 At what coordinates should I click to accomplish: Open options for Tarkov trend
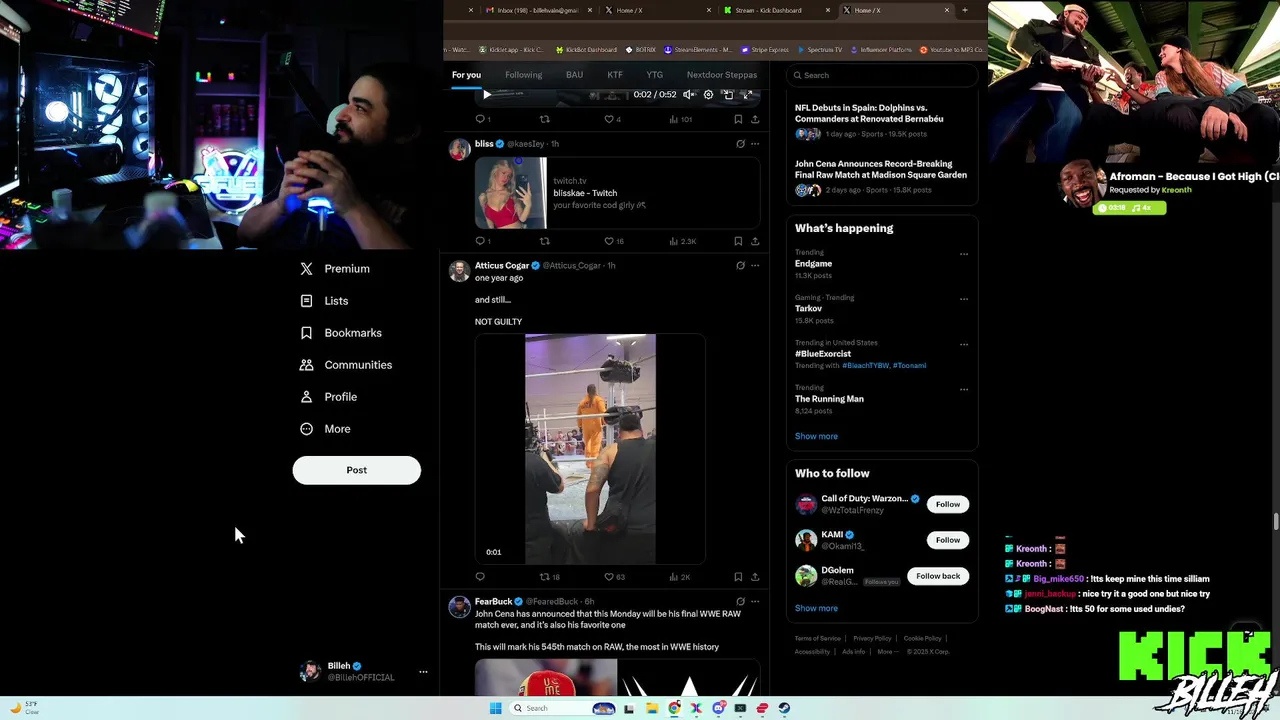pos(964,299)
